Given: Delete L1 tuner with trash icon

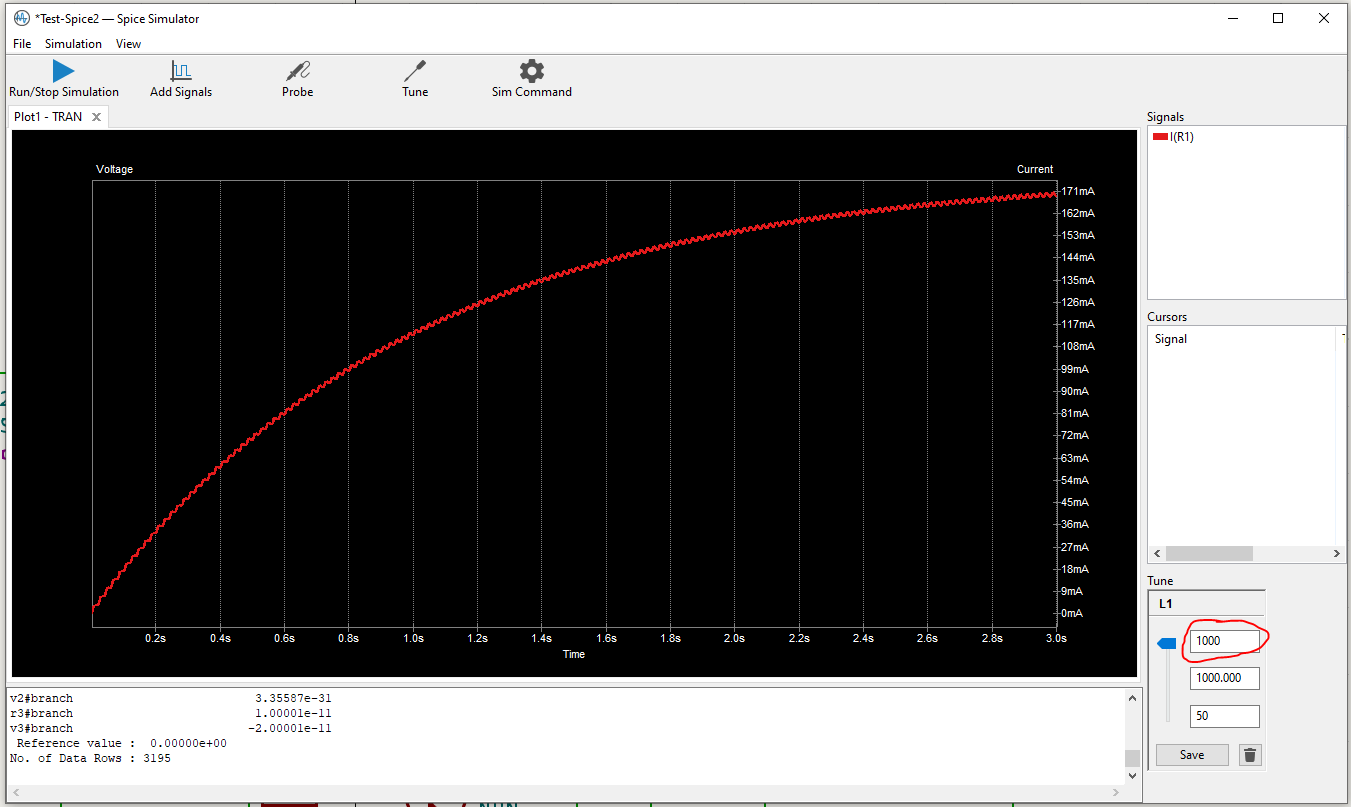Looking at the screenshot, I should 1250,755.
